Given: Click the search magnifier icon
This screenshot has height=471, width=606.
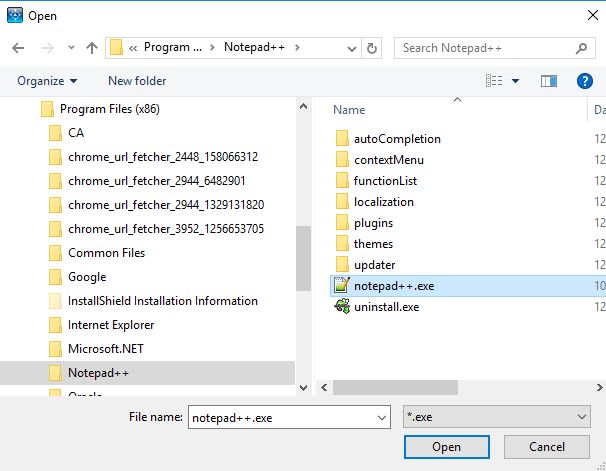Looking at the screenshot, I should (581, 48).
